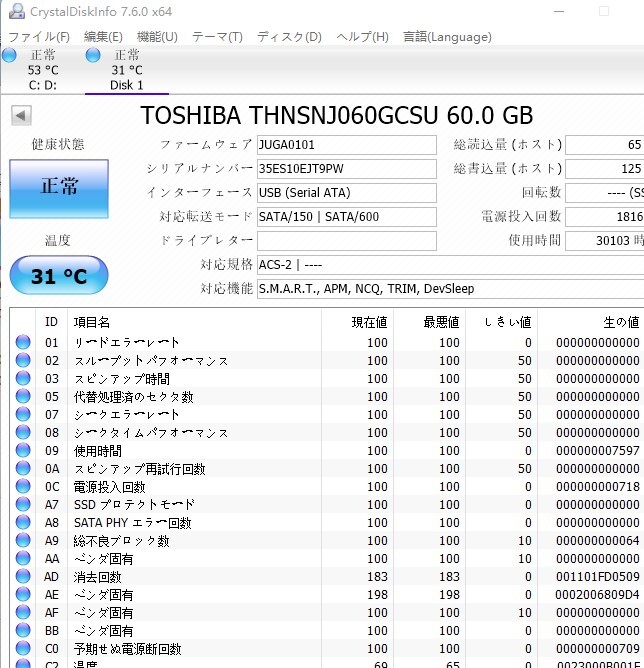Click status icon for attribute 0A スピンアップ再試行回数

(x=23, y=468)
